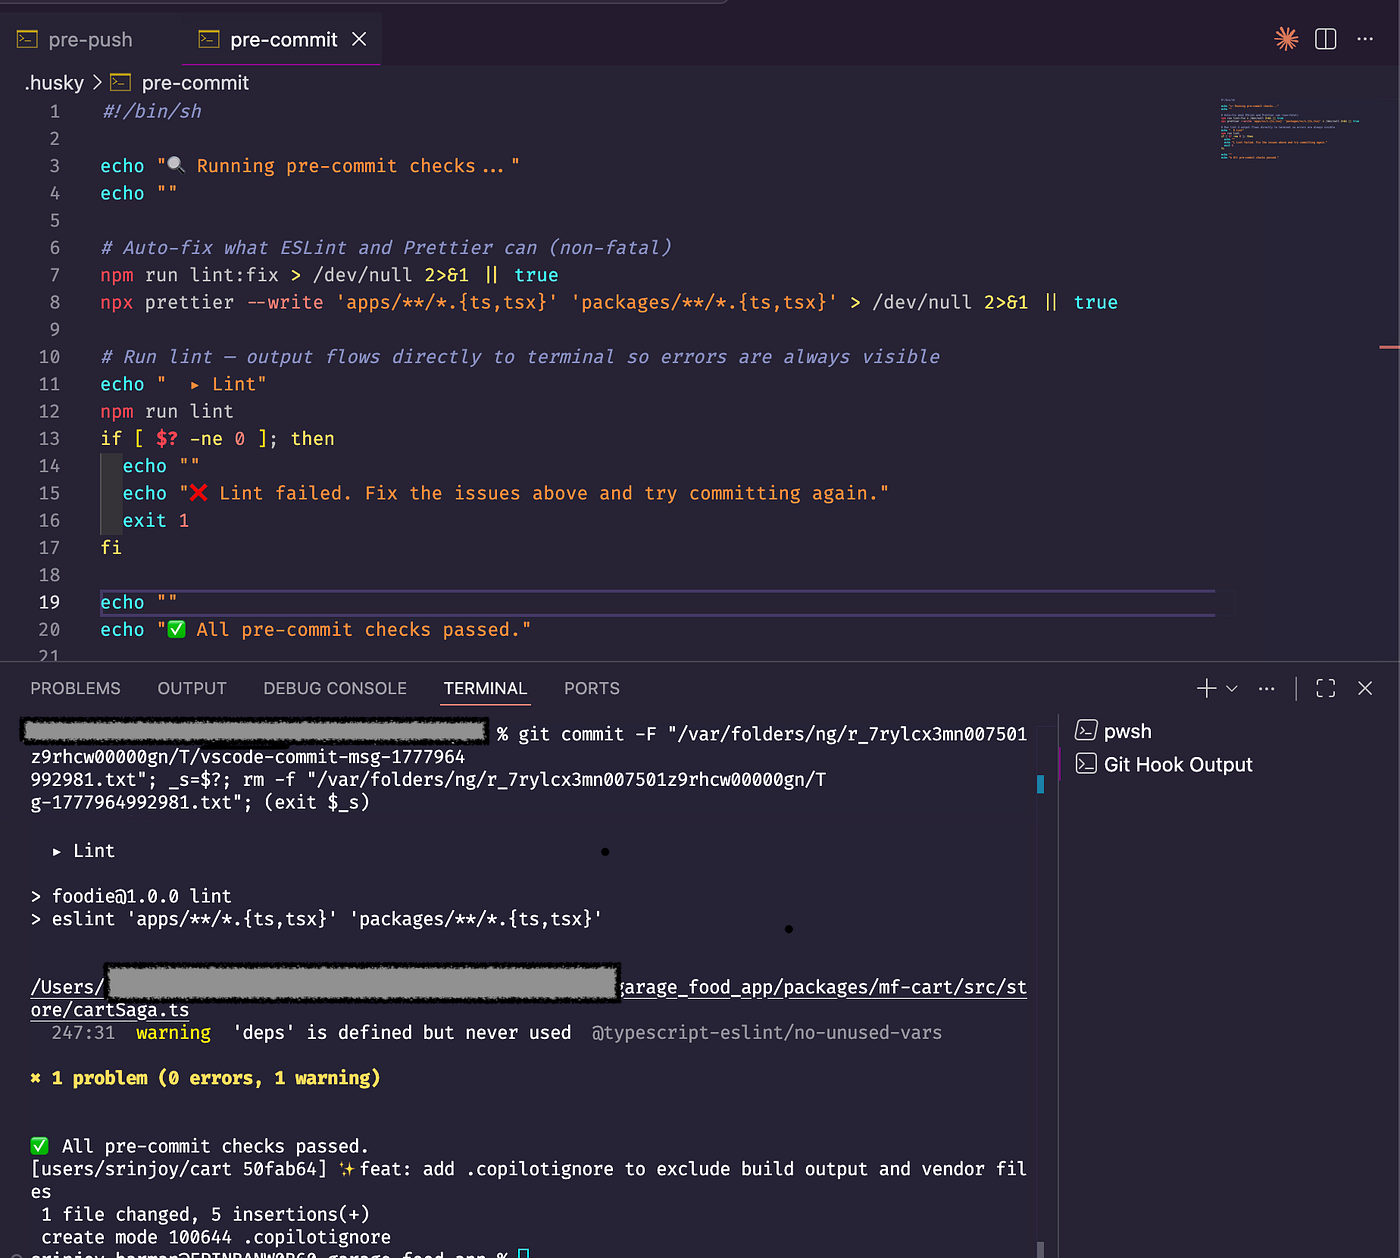
Task: Open the new terminal launch profile dropdown
Action: pyautogui.click(x=1232, y=688)
